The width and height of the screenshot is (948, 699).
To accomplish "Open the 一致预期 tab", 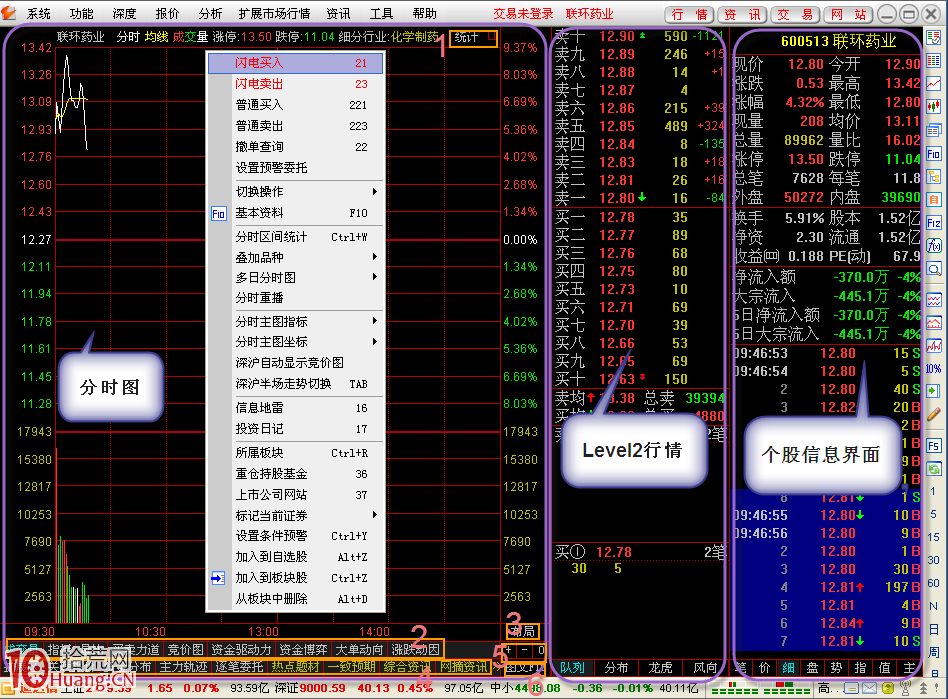I will click(351, 667).
